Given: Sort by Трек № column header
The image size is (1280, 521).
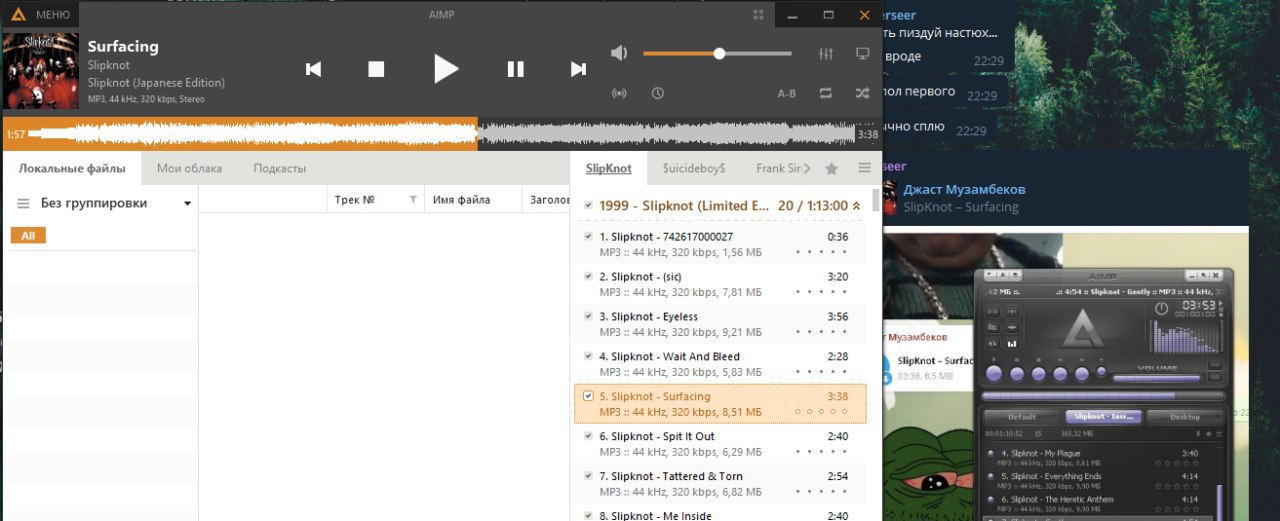Looking at the screenshot, I should [354, 200].
